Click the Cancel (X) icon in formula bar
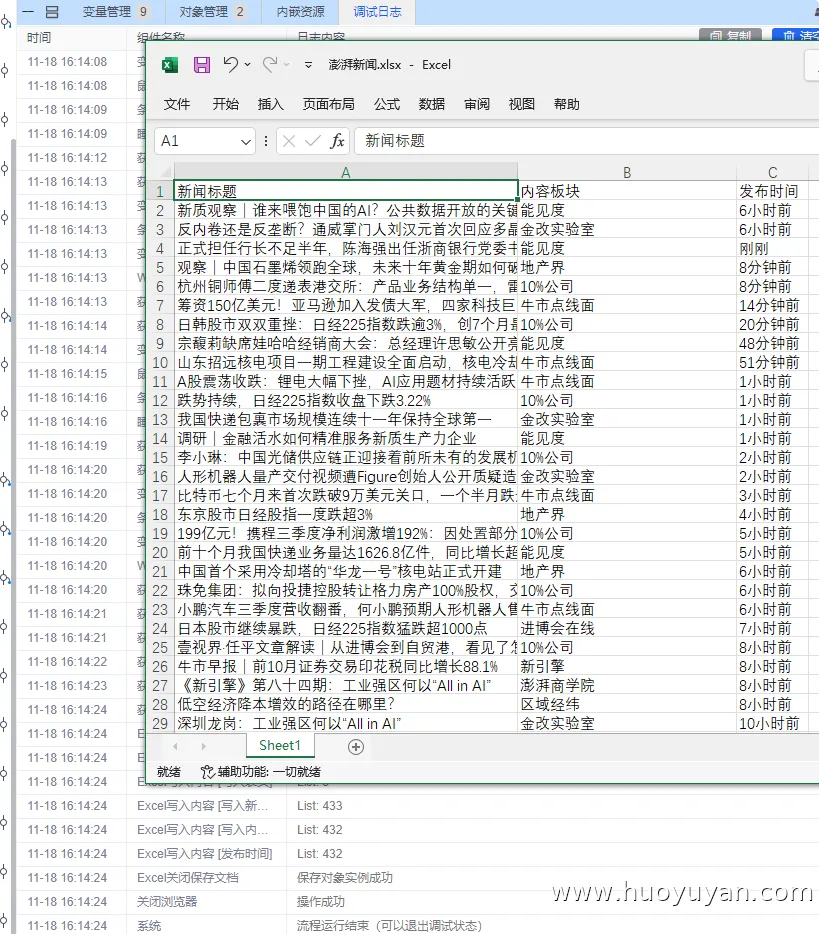The width and height of the screenshot is (819, 934). (x=289, y=140)
